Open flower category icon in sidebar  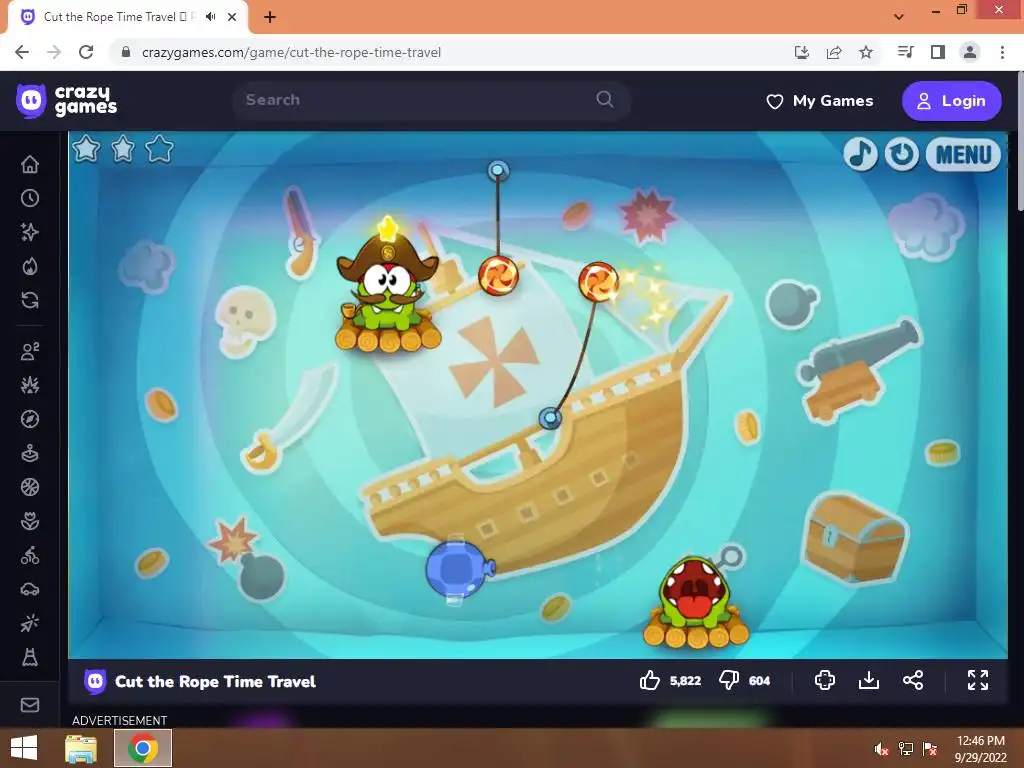coord(30,521)
